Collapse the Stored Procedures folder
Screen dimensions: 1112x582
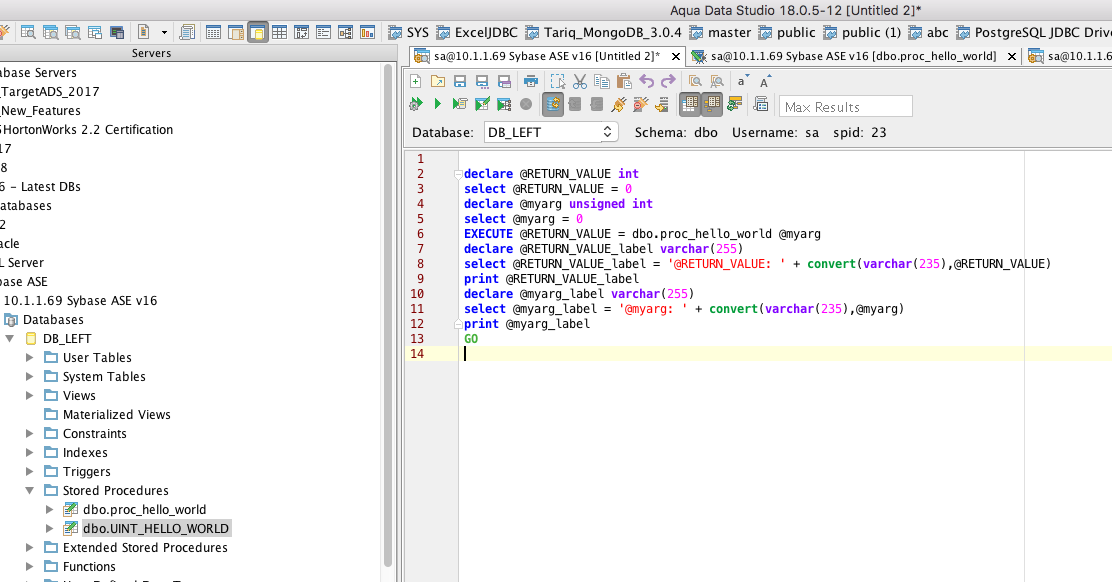pyautogui.click(x=30, y=491)
